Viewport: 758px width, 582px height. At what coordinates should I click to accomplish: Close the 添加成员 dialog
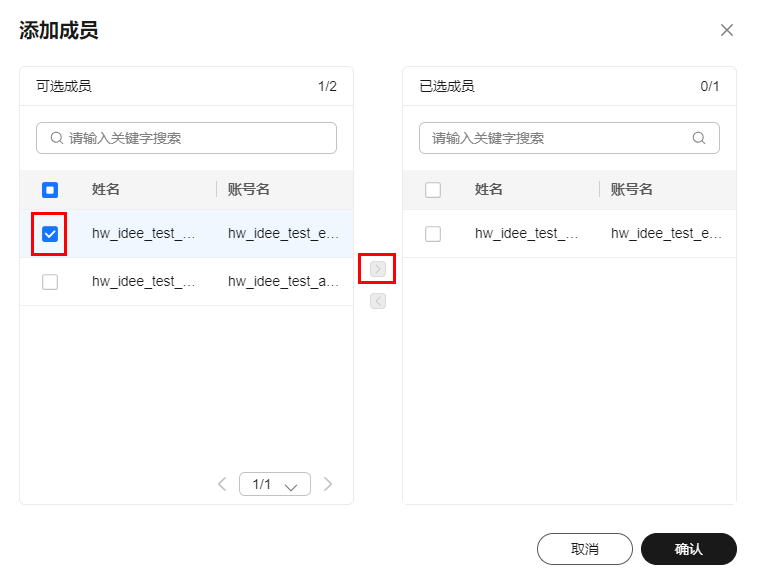(727, 30)
